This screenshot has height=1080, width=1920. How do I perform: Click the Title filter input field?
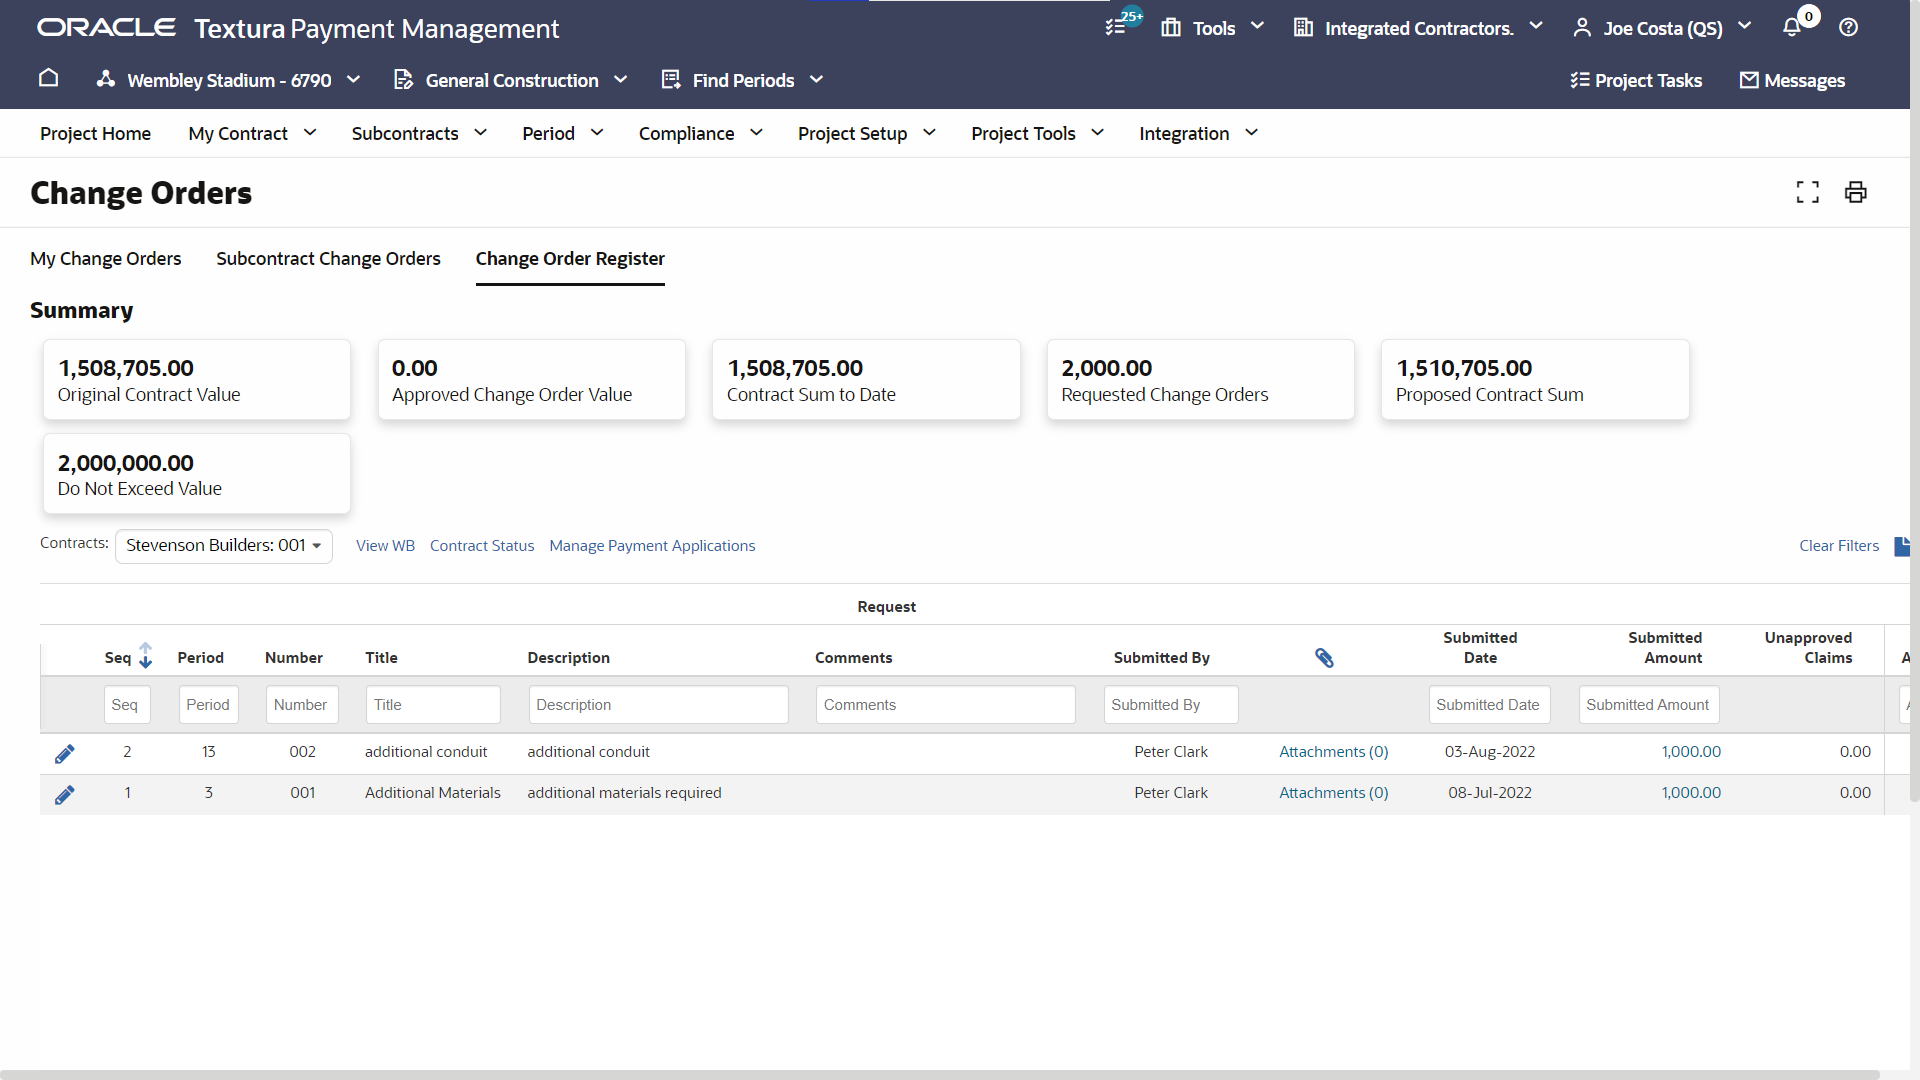(x=432, y=705)
